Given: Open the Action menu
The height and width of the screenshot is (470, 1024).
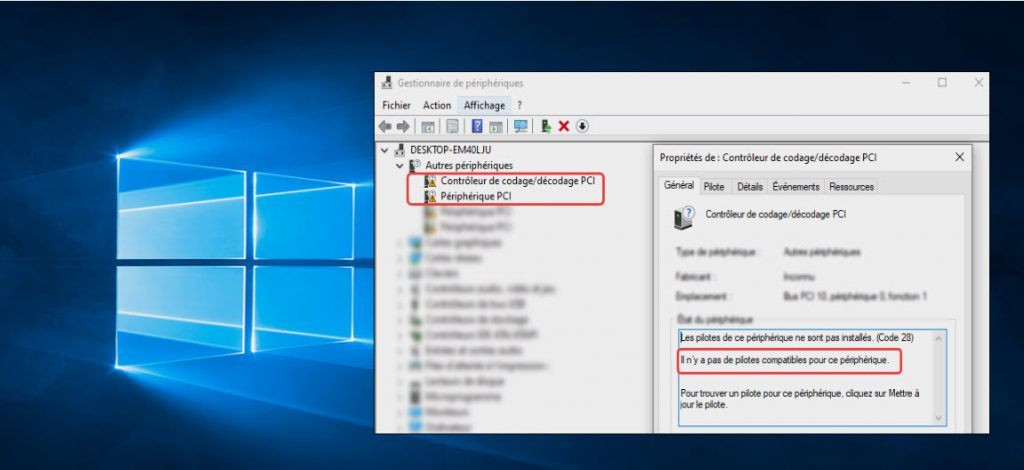Looking at the screenshot, I should pyautogui.click(x=437, y=105).
